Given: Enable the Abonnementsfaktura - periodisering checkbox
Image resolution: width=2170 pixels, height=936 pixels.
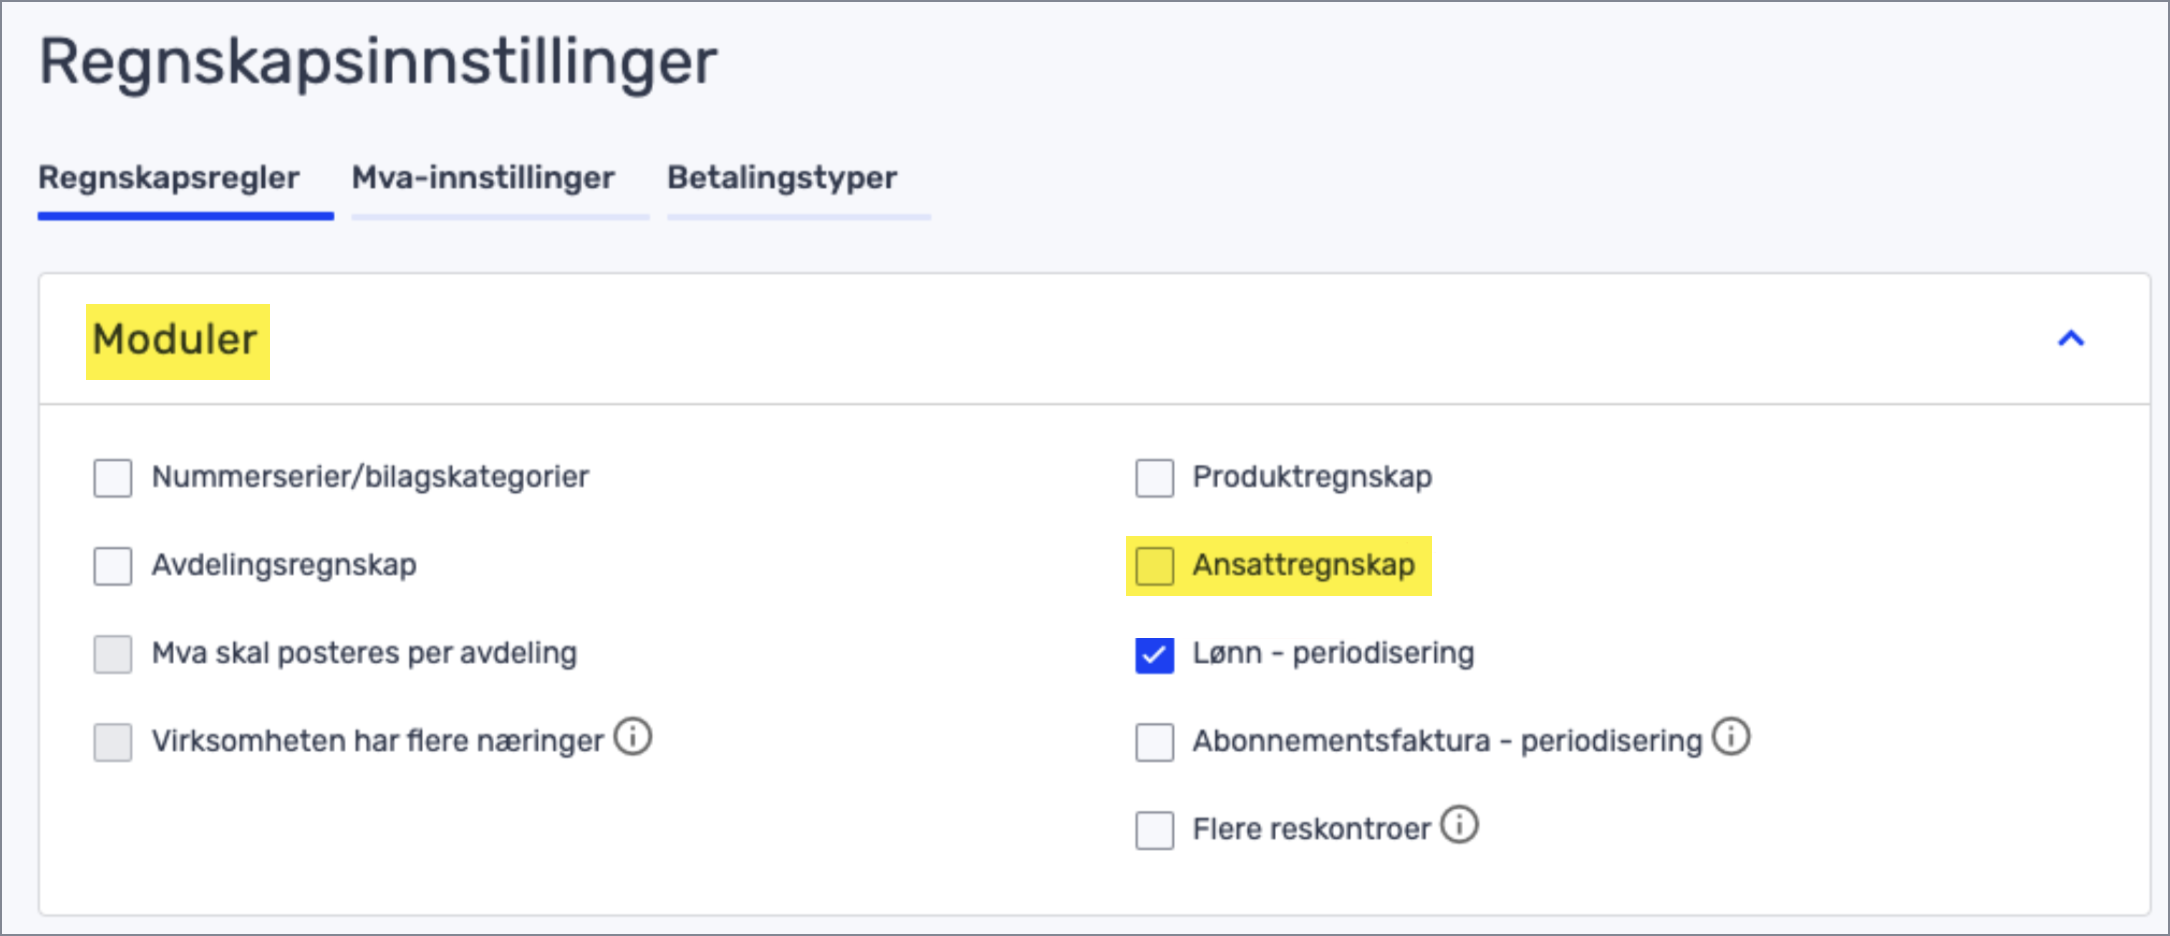Looking at the screenshot, I should pos(1155,742).
